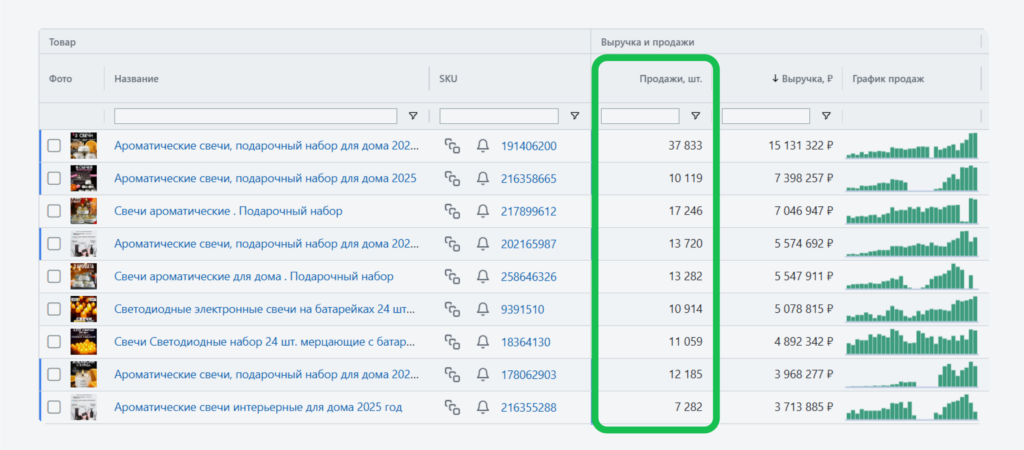
Task: Click the Название filter text field
Action: coord(258,116)
